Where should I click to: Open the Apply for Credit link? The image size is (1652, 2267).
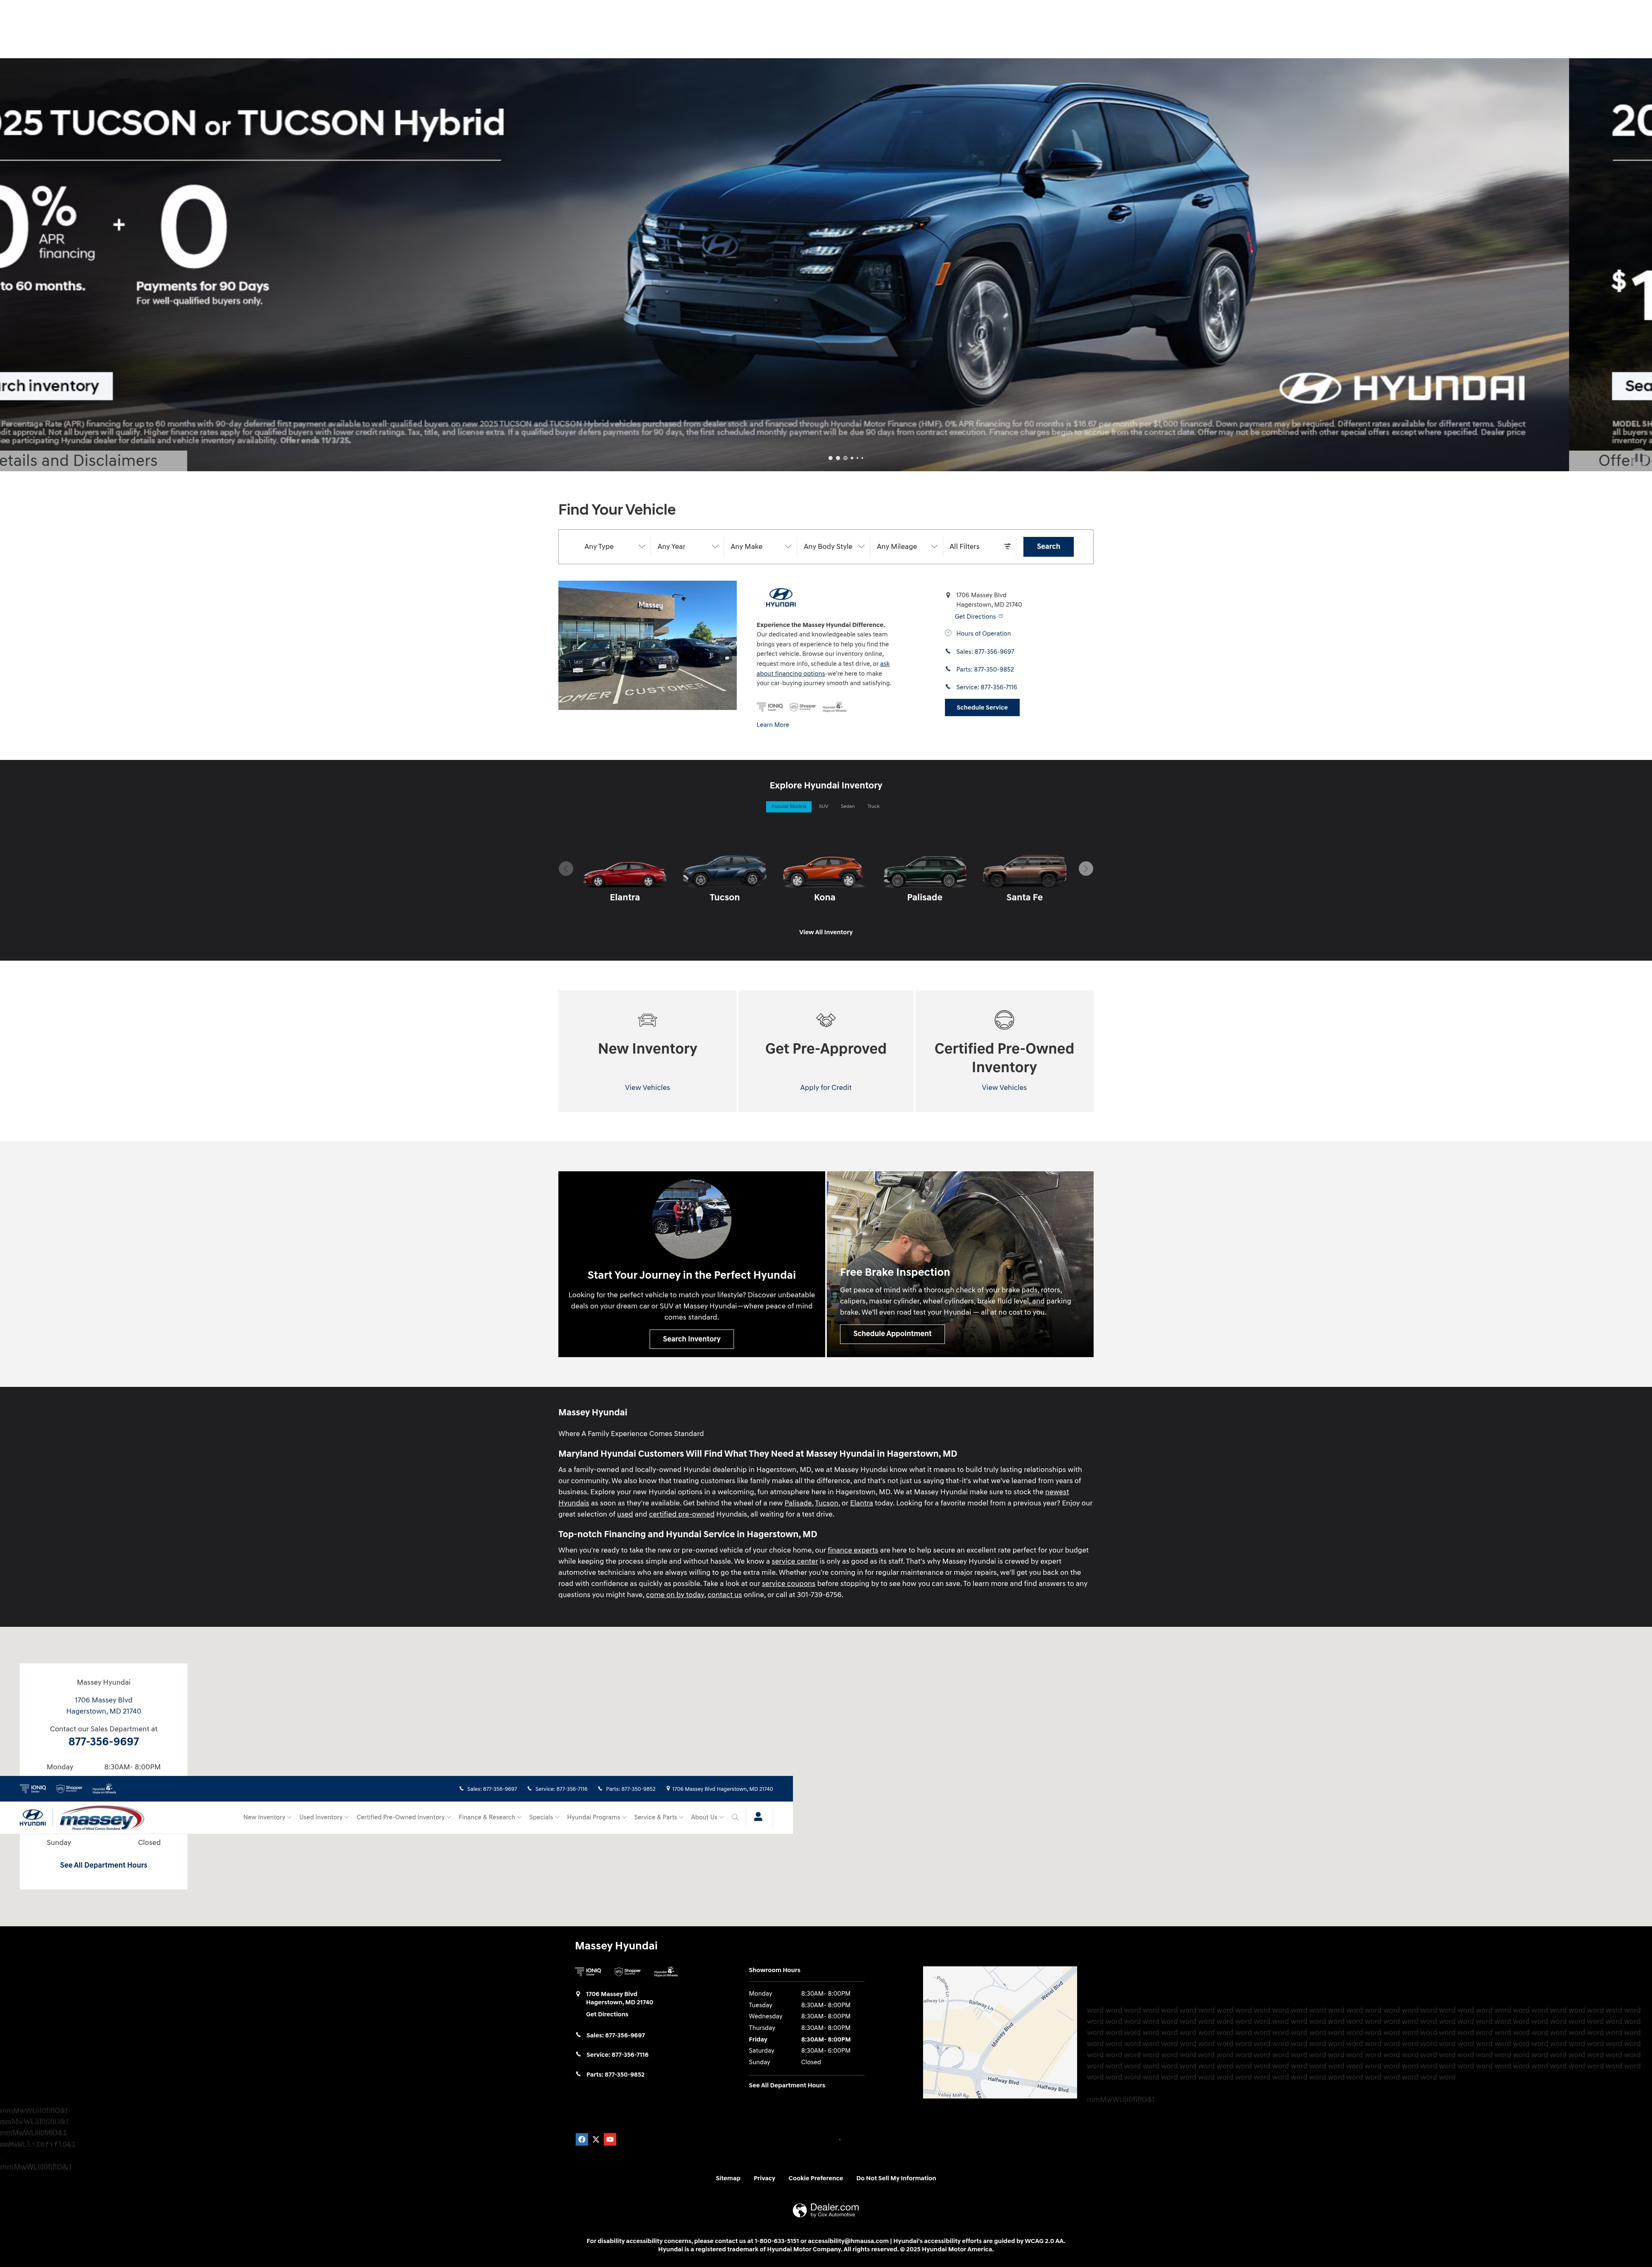(x=826, y=1087)
